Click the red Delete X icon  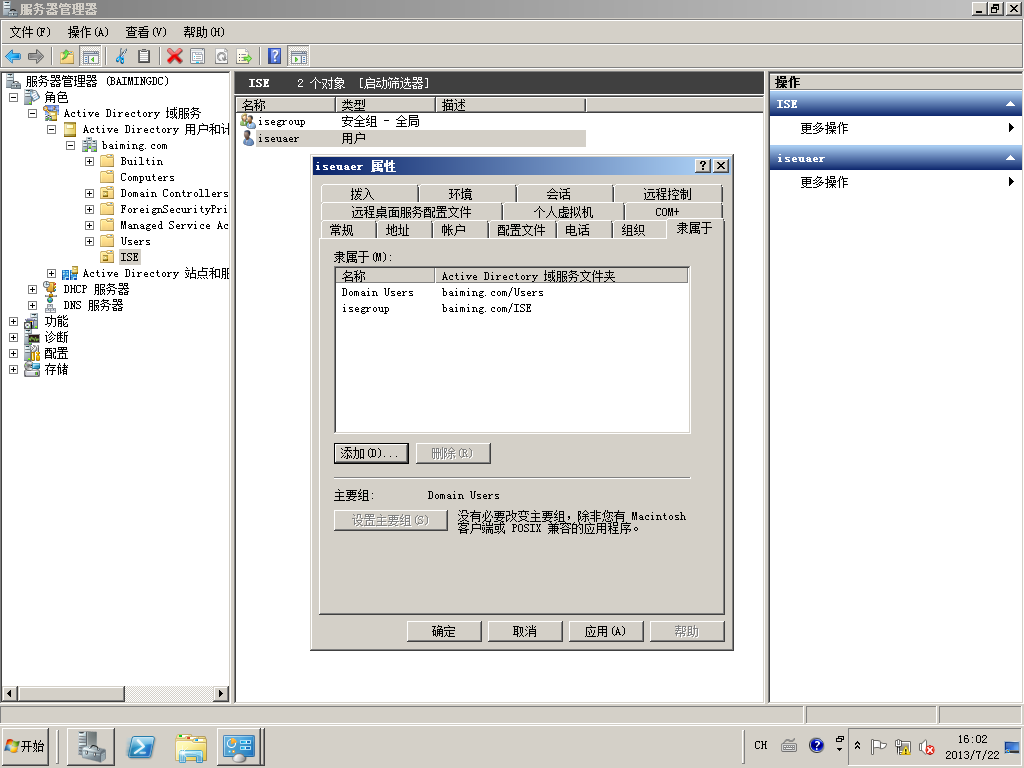(x=174, y=57)
